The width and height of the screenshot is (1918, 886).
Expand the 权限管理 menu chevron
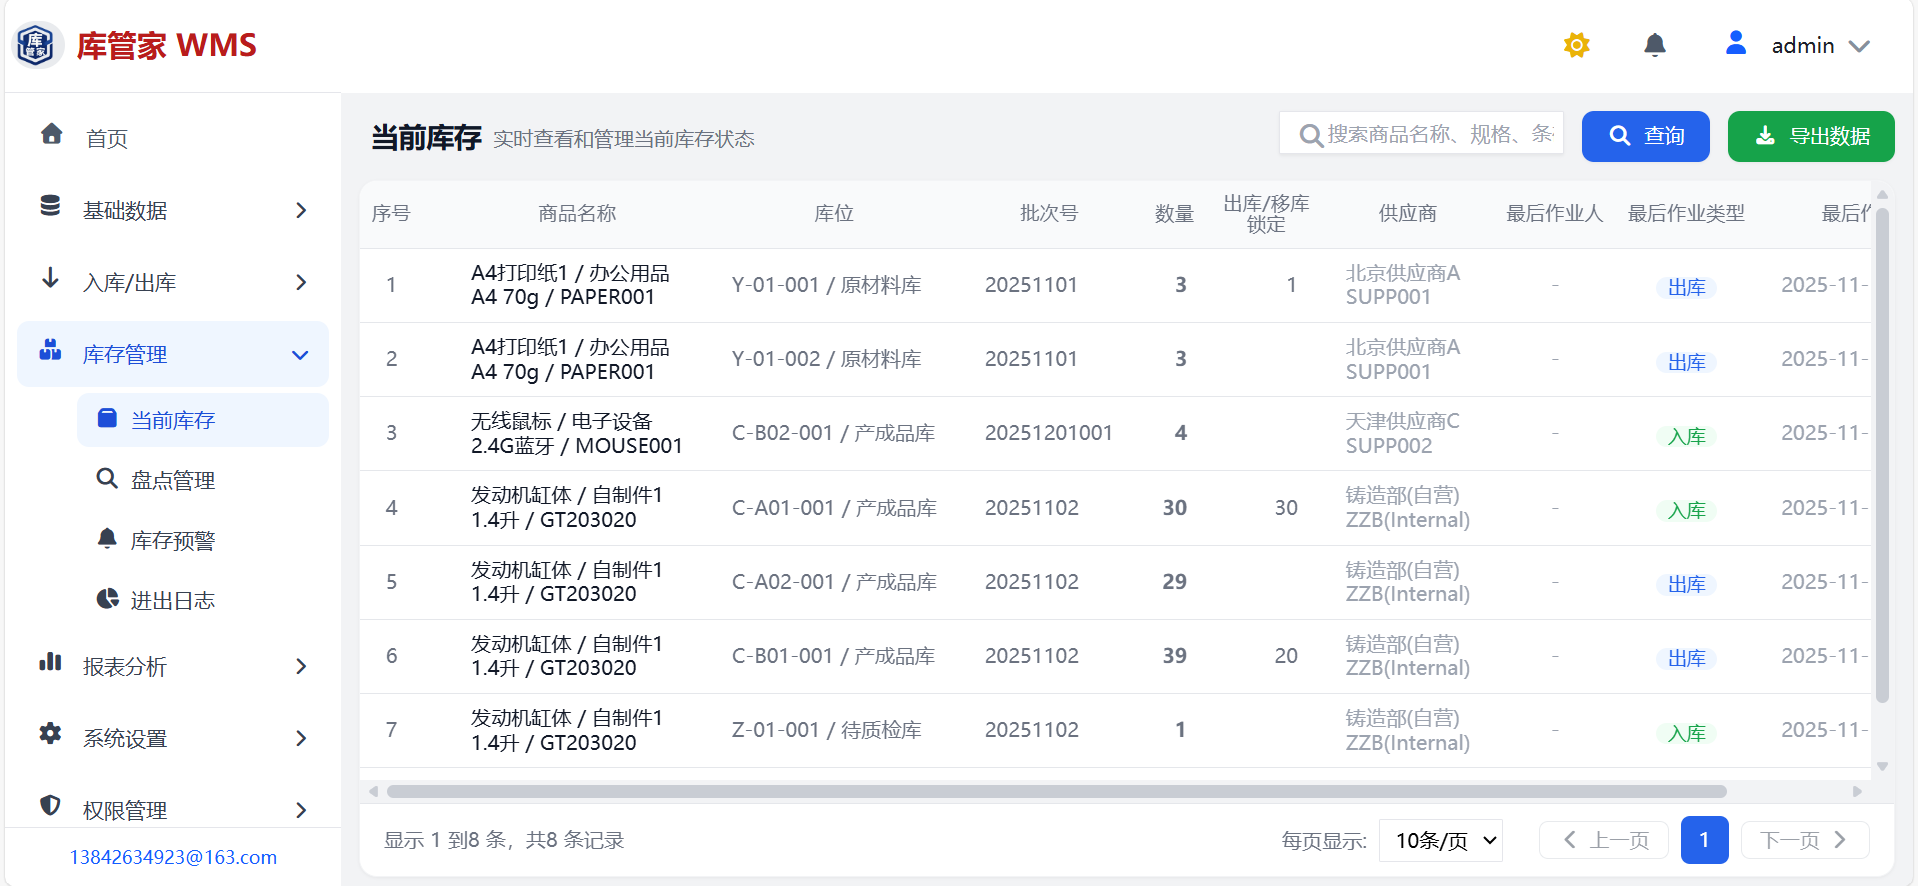tap(301, 810)
